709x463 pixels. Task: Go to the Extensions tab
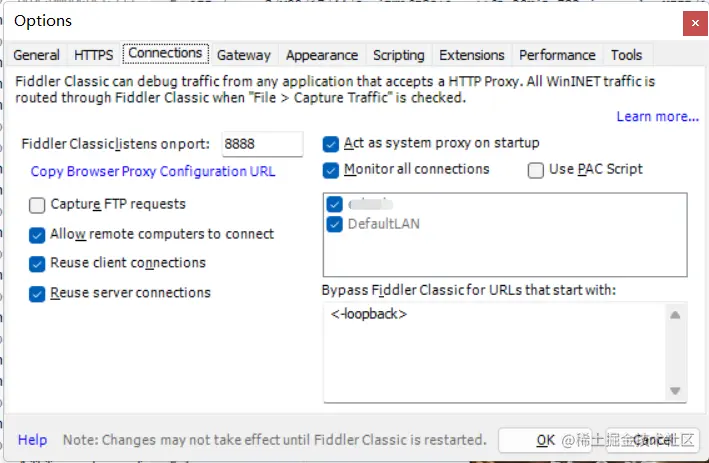pyautogui.click(x=472, y=55)
